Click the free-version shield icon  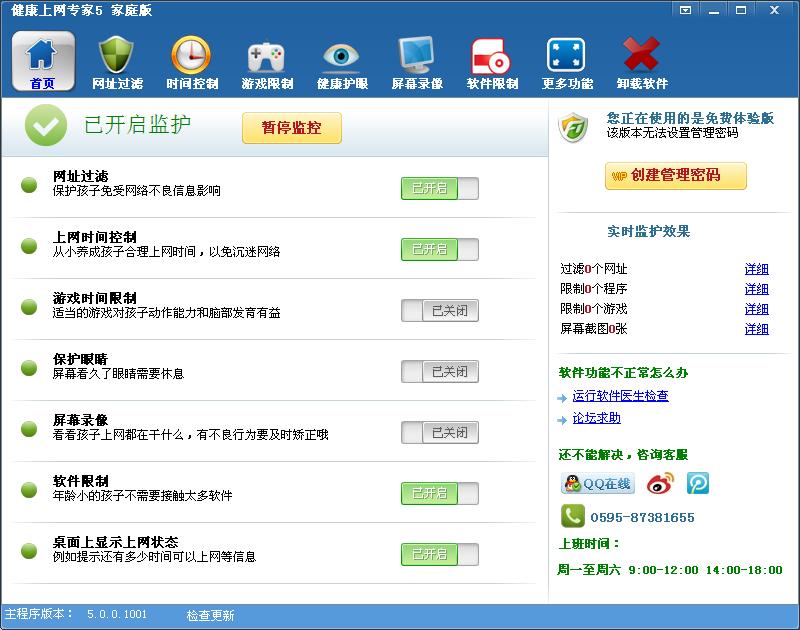tap(573, 128)
